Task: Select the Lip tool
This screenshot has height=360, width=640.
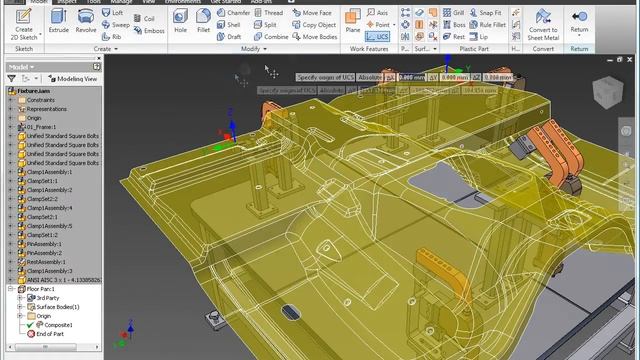Action: pyautogui.click(x=479, y=37)
